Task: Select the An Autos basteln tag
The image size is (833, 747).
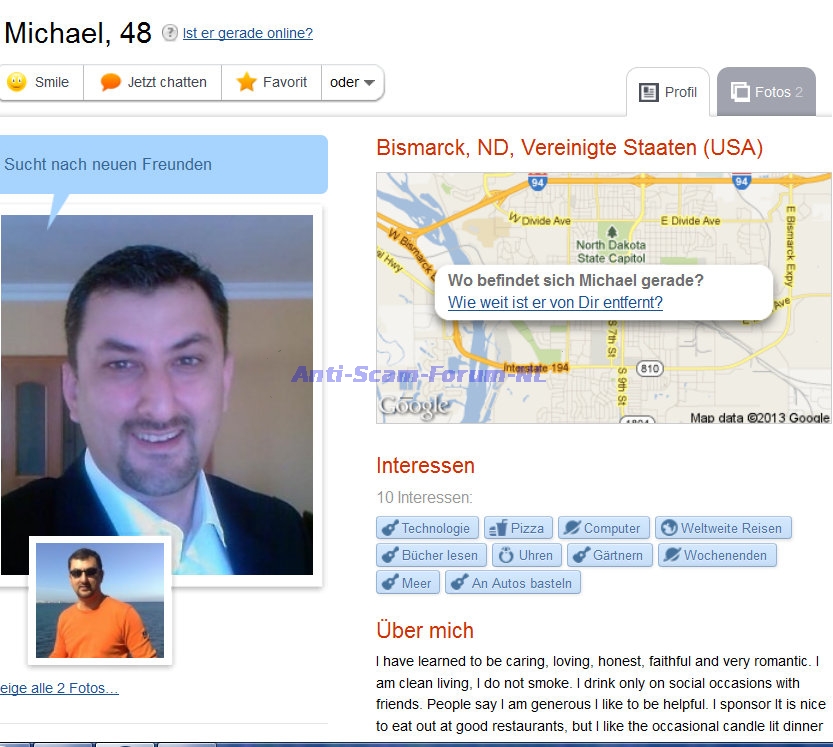Action: (513, 583)
